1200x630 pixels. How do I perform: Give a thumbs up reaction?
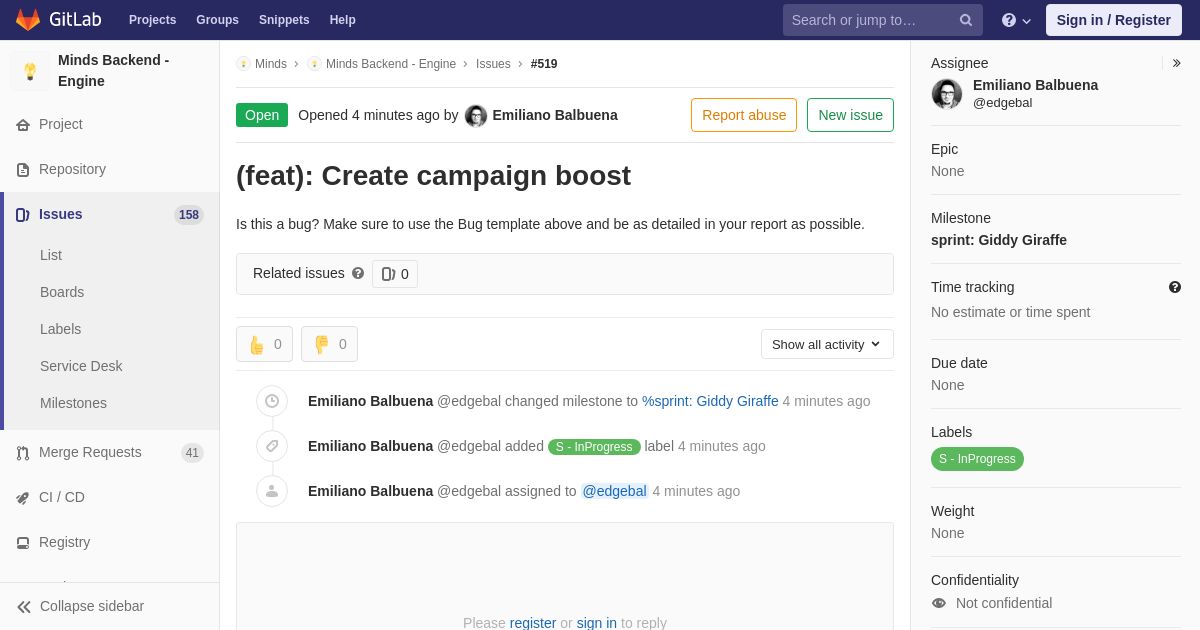coord(264,344)
